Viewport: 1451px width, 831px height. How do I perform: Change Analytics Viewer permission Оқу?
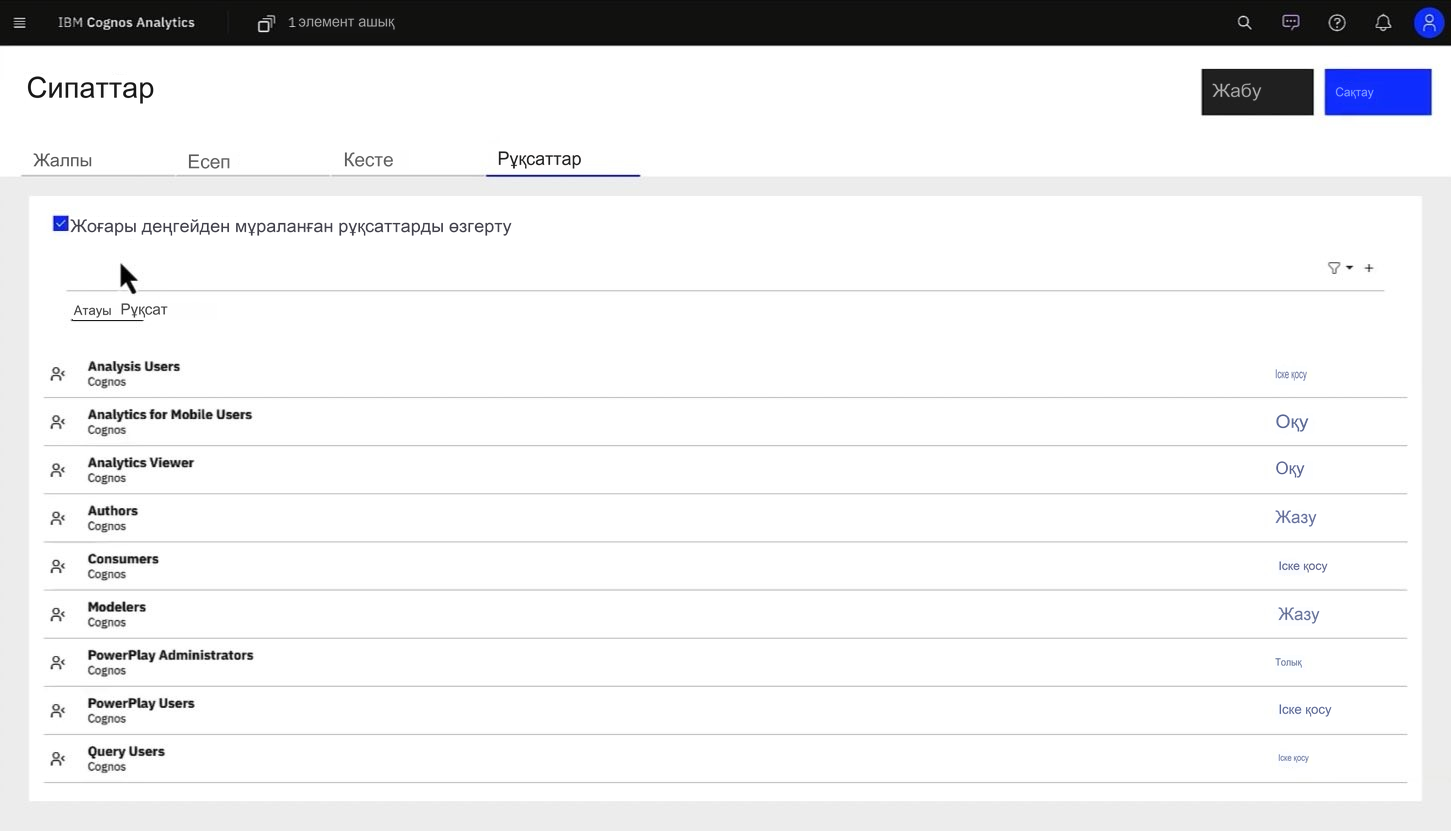(x=1290, y=469)
